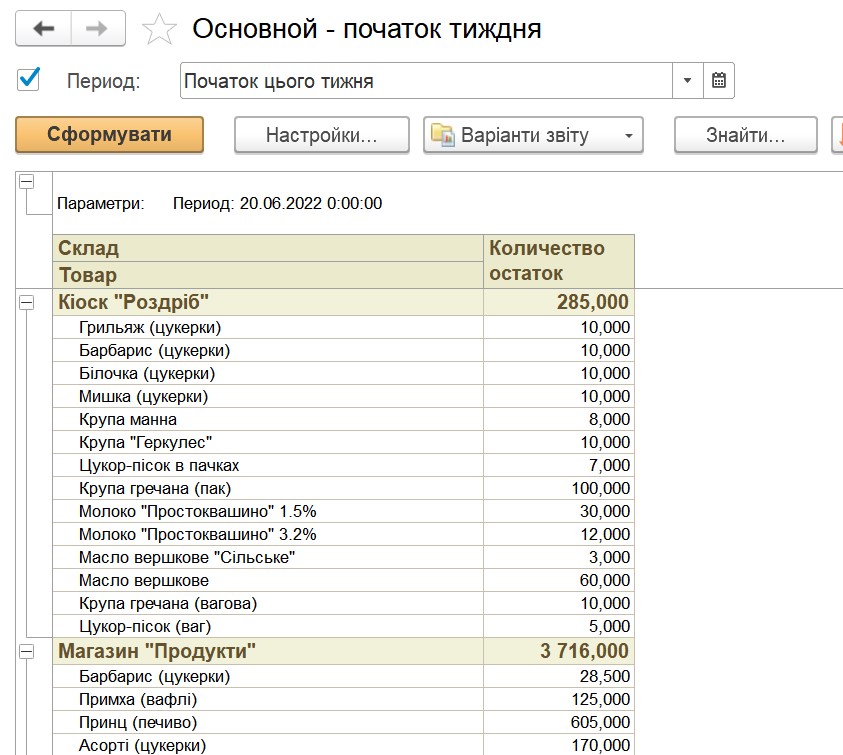Click the Знайти... button
This screenshot has width=843, height=755.
[746, 135]
